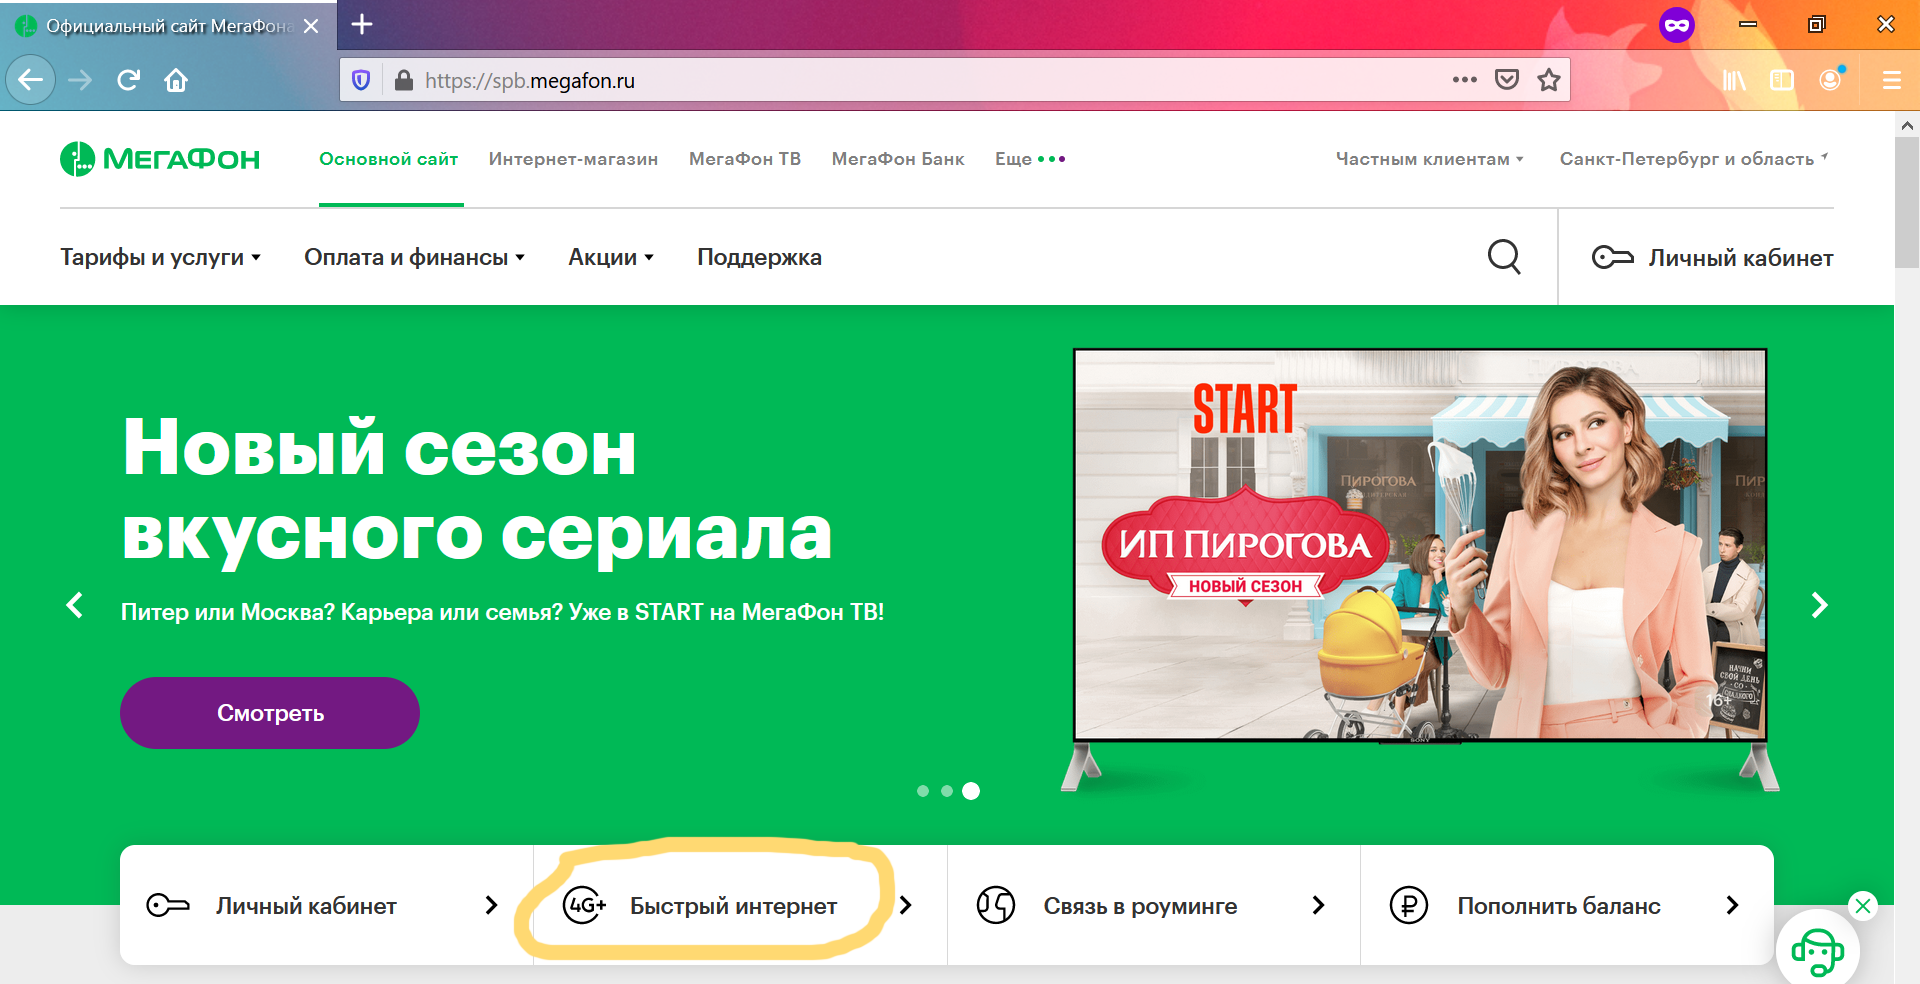Open the Частным клиентам dropdown
This screenshot has width=1920, height=984.
tap(1430, 159)
